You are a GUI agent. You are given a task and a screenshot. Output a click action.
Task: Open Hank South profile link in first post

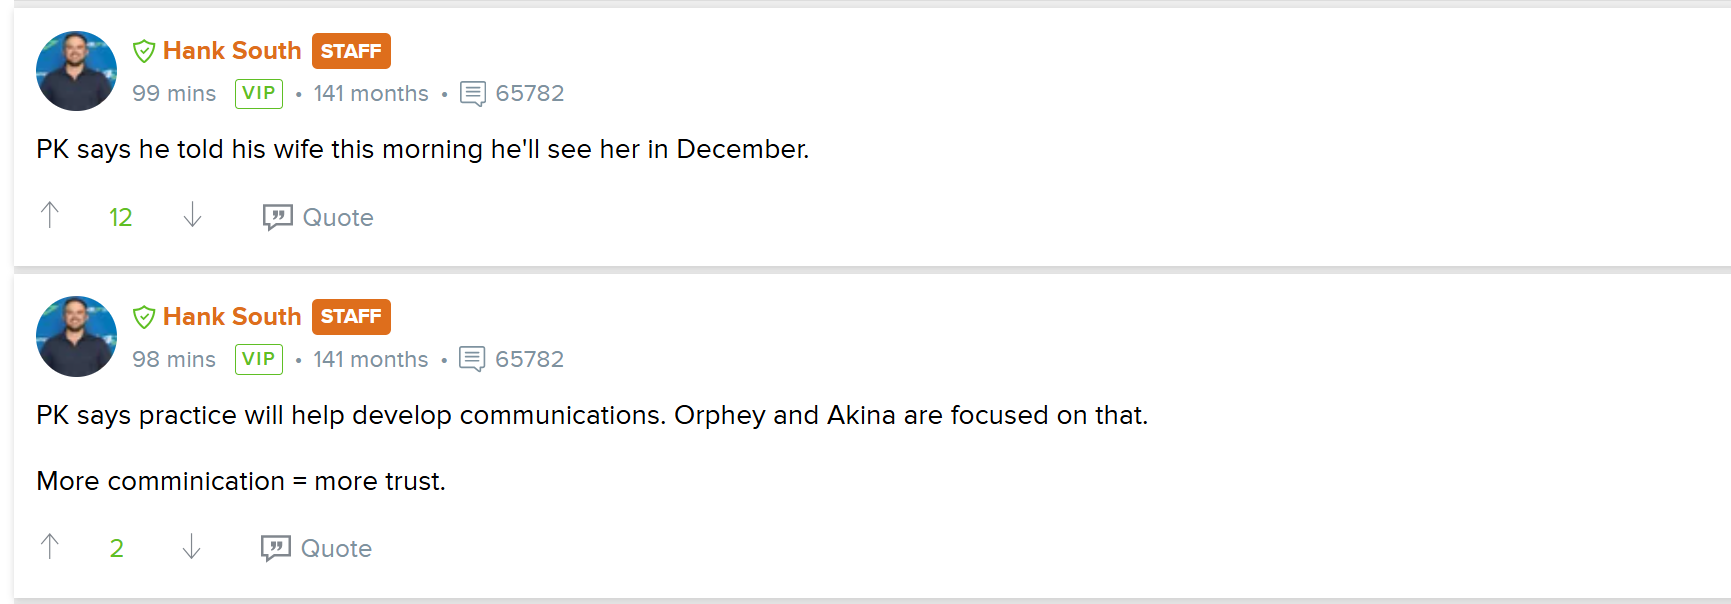232,51
